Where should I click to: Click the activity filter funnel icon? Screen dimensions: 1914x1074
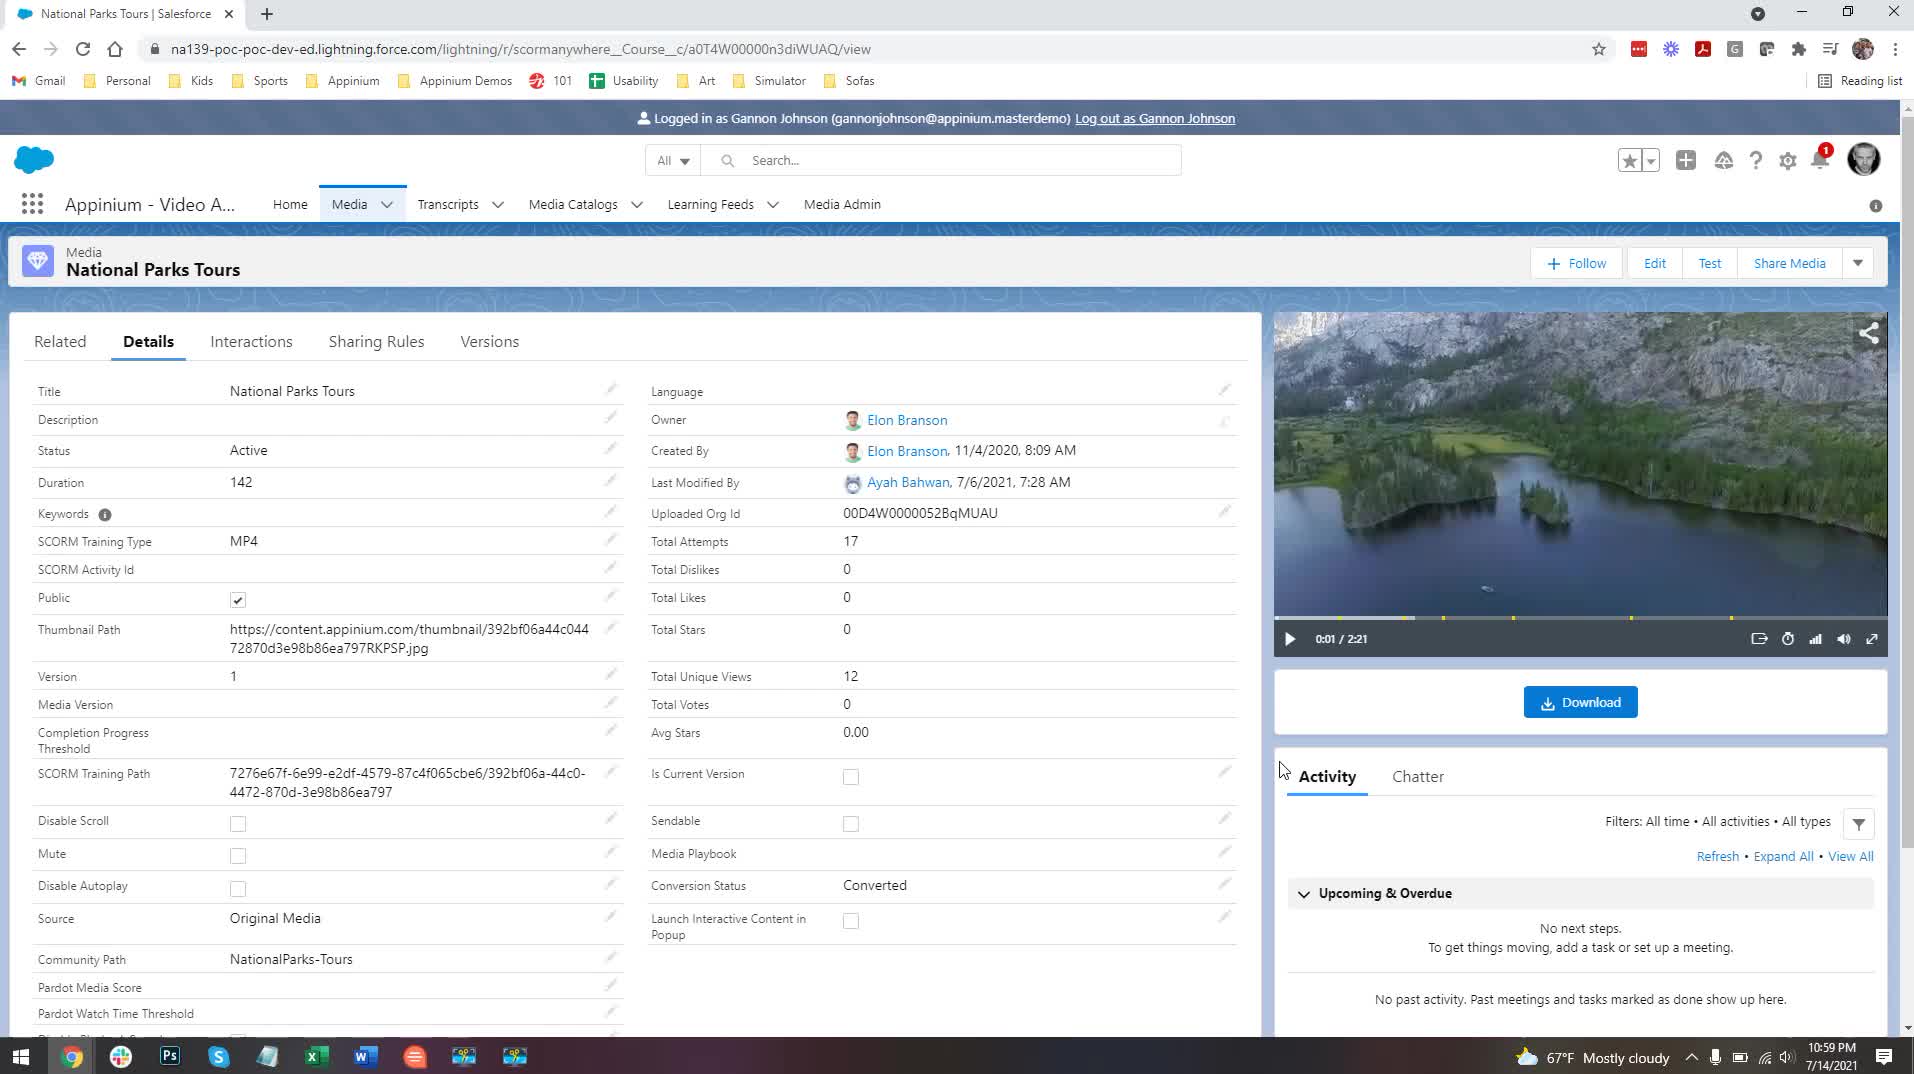click(1859, 824)
